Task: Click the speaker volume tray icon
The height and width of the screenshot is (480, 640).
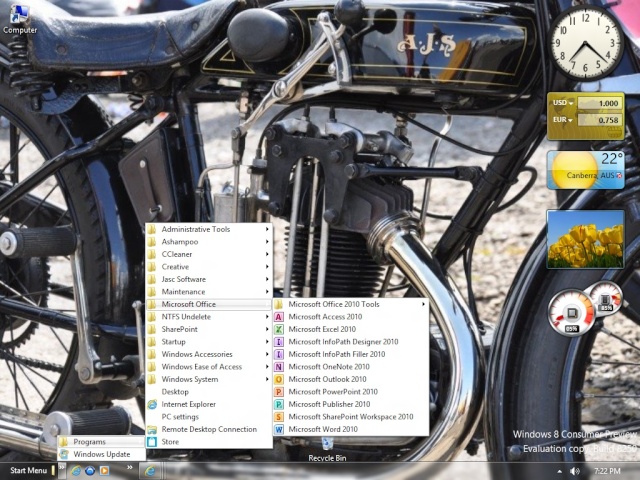Action: click(x=574, y=470)
